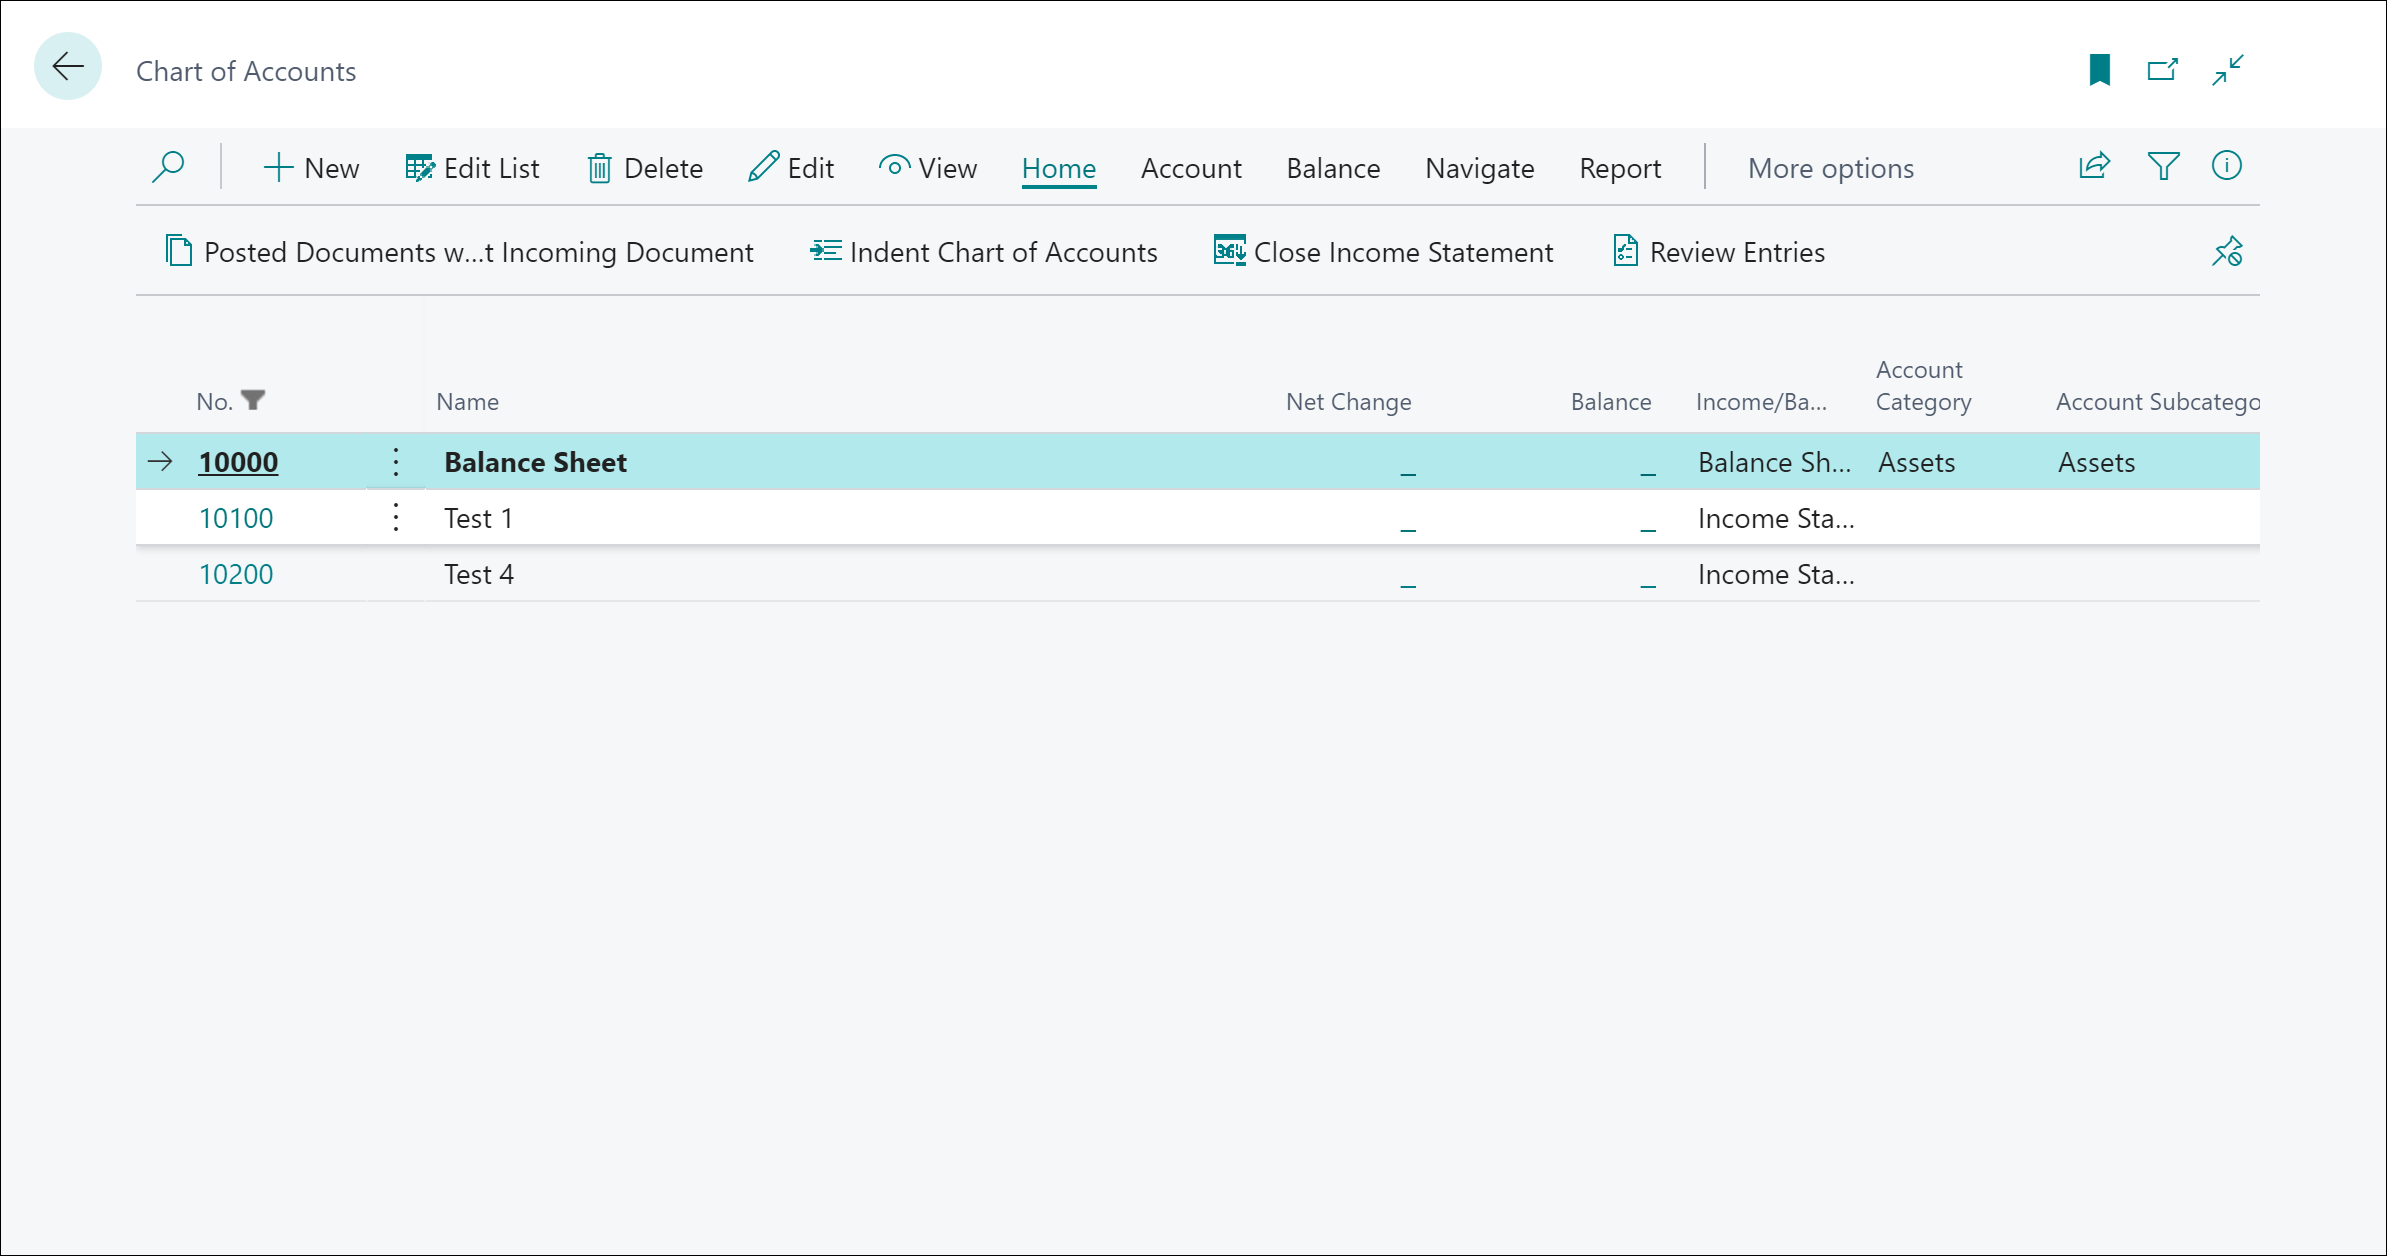Delete the selected account
2387x1256 pixels.
pos(645,168)
